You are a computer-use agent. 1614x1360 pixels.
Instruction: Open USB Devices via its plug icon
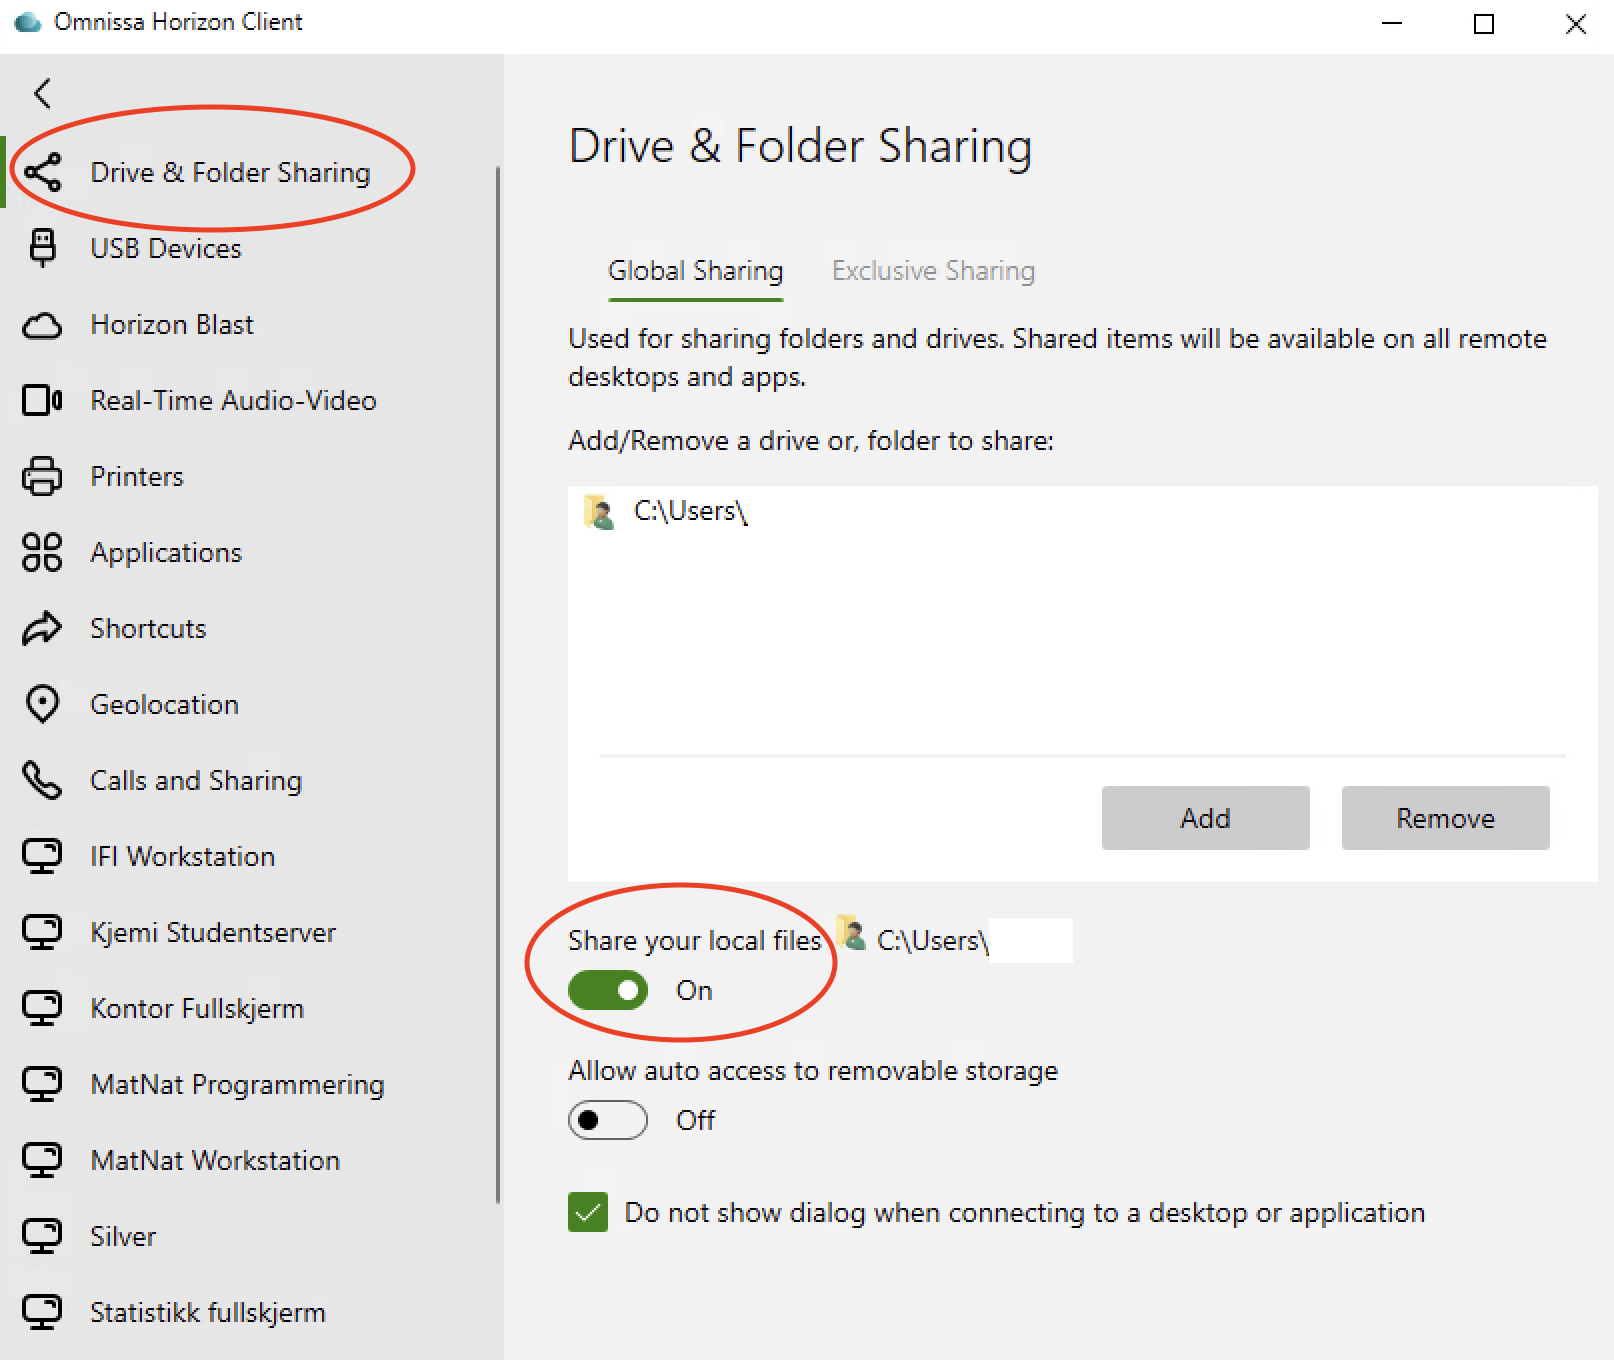pyautogui.click(x=42, y=248)
